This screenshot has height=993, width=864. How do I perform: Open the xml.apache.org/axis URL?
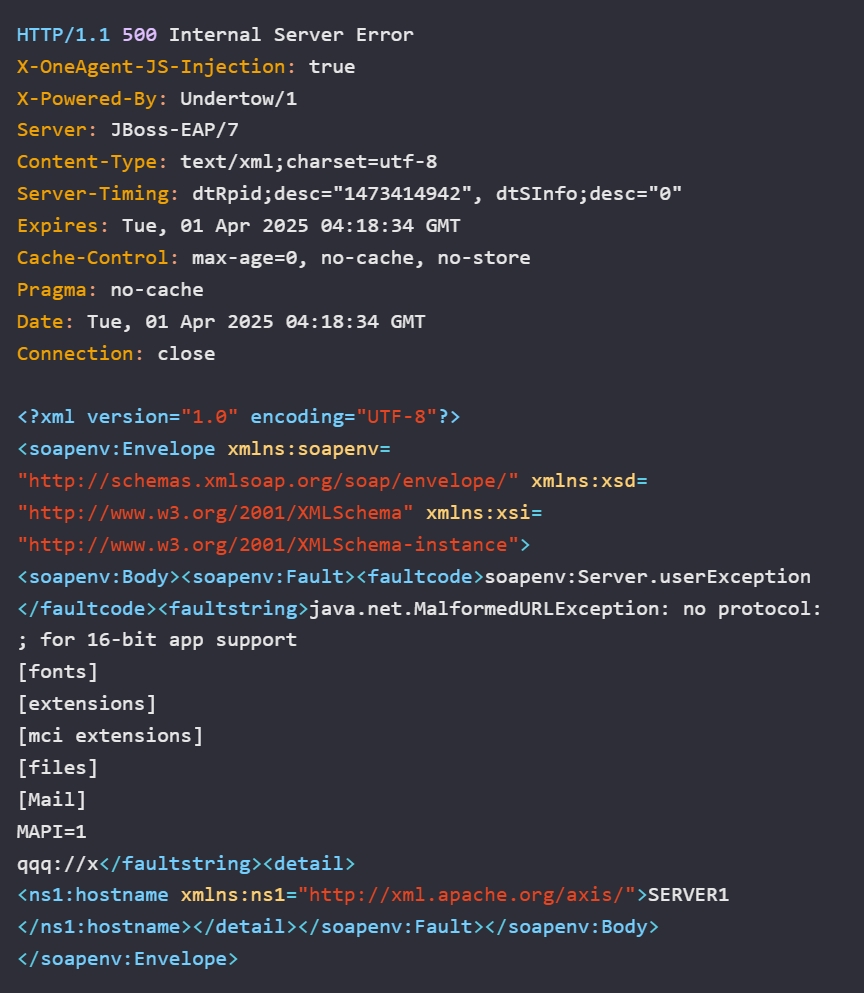coord(467,895)
